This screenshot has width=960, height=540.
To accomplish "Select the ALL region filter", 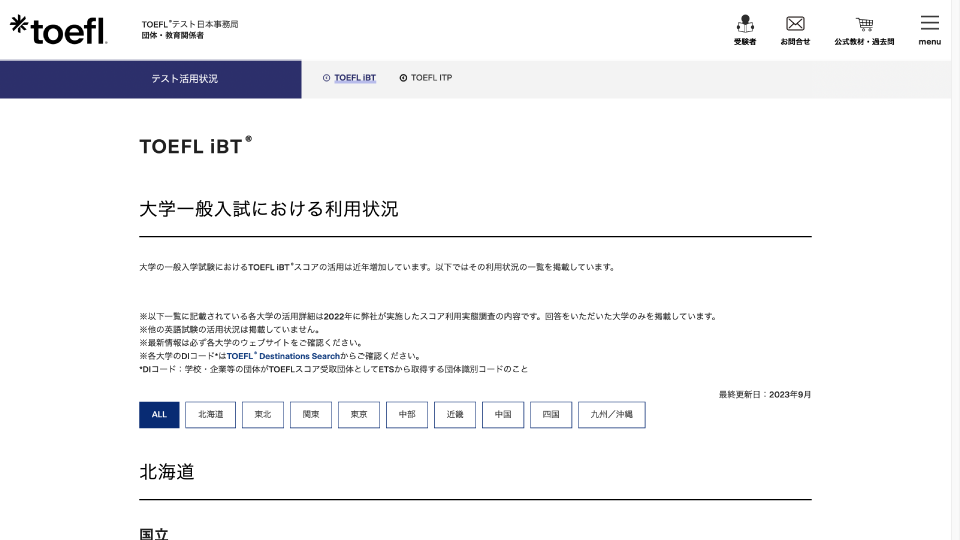I will [159, 414].
